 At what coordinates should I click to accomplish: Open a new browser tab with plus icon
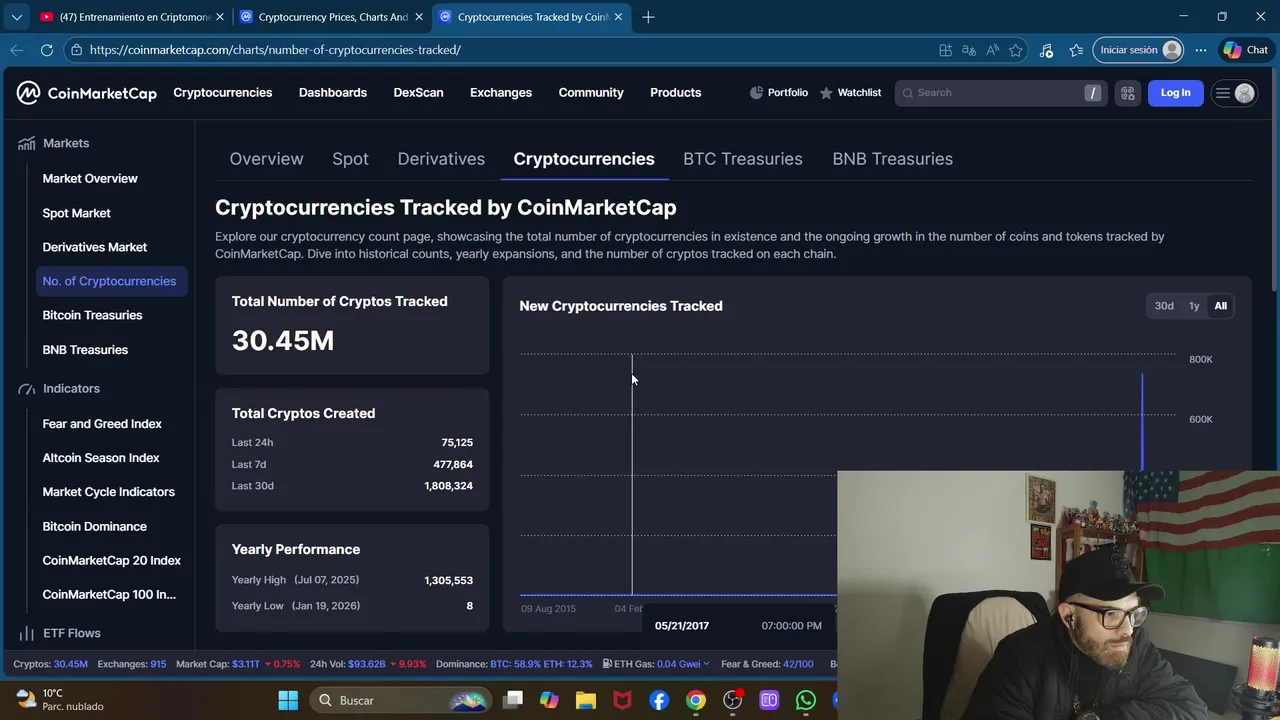tap(648, 17)
